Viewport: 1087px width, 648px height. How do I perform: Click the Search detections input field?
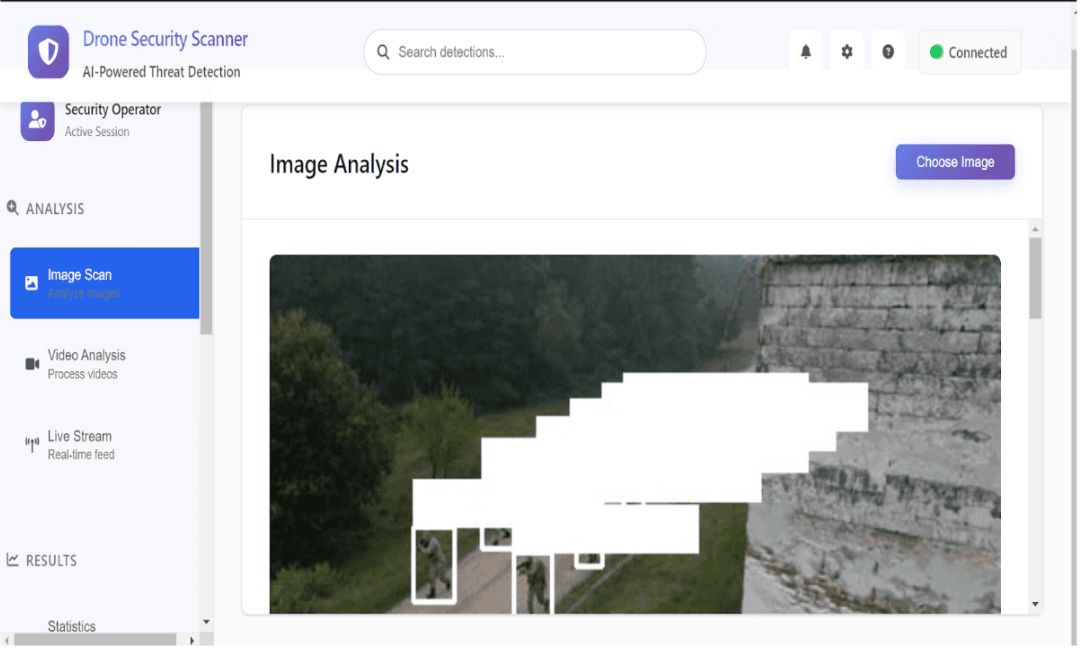tap(534, 51)
